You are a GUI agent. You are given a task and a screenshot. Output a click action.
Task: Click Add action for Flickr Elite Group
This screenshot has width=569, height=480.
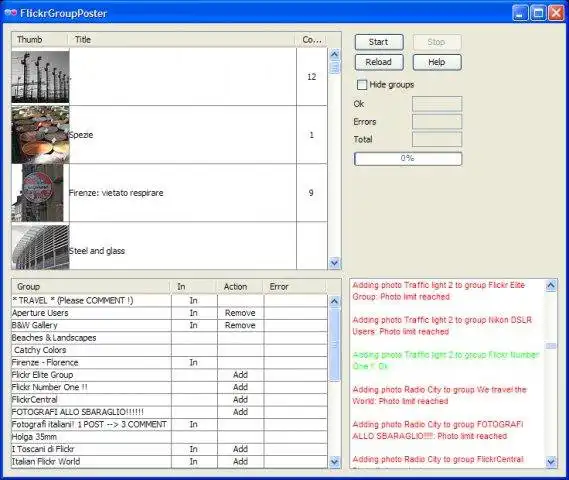(240, 375)
